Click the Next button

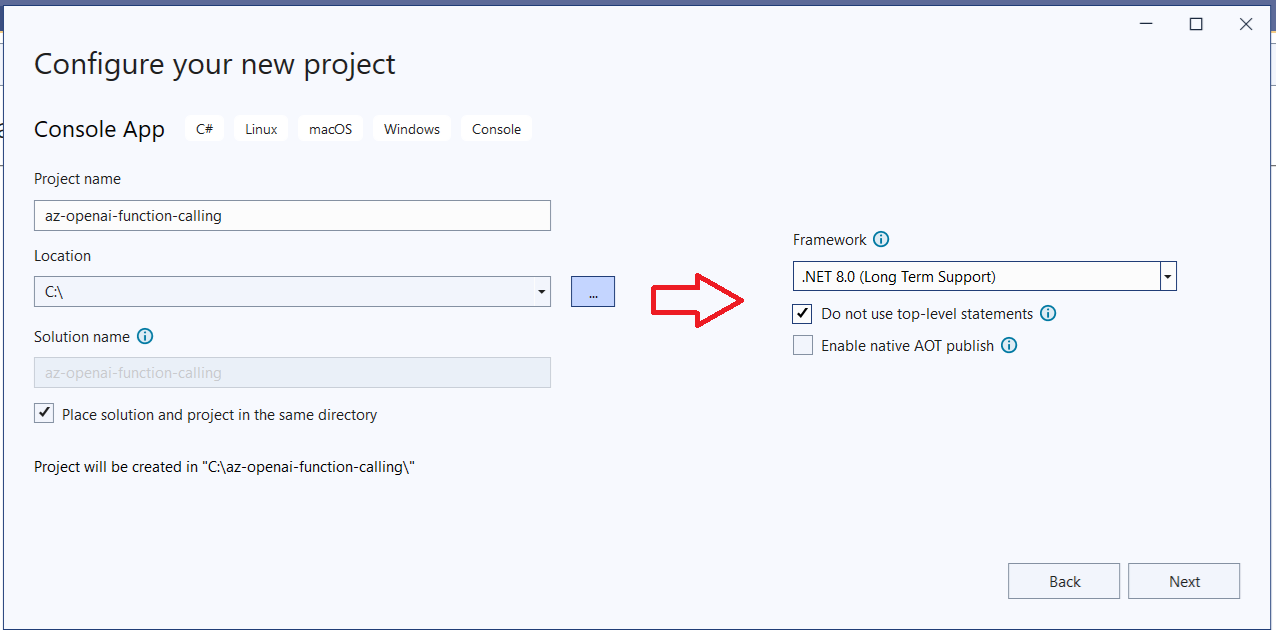pos(1184,582)
